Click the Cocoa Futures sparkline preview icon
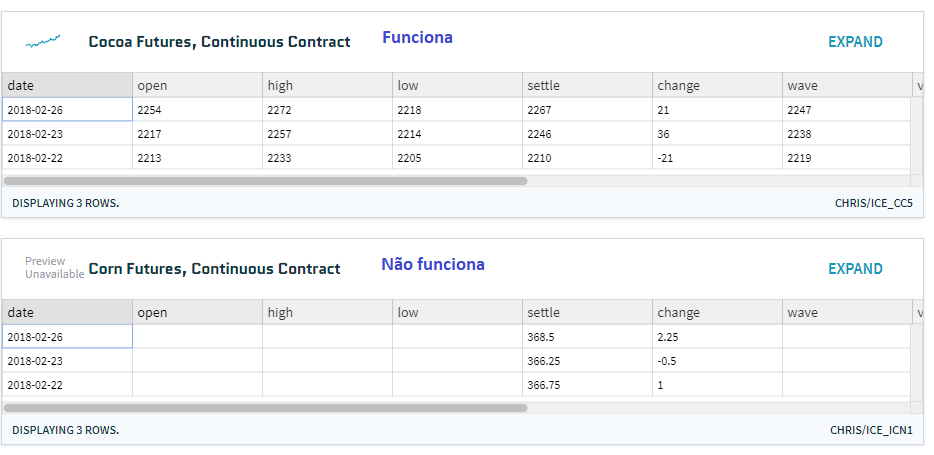The width and height of the screenshot is (934, 455). [x=43, y=41]
